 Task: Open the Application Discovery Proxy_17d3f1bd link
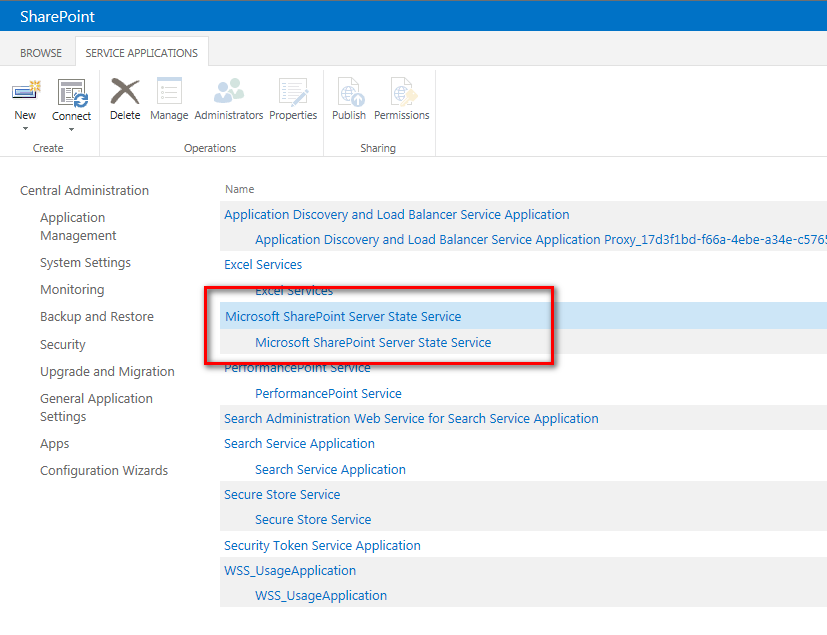[541, 239]
